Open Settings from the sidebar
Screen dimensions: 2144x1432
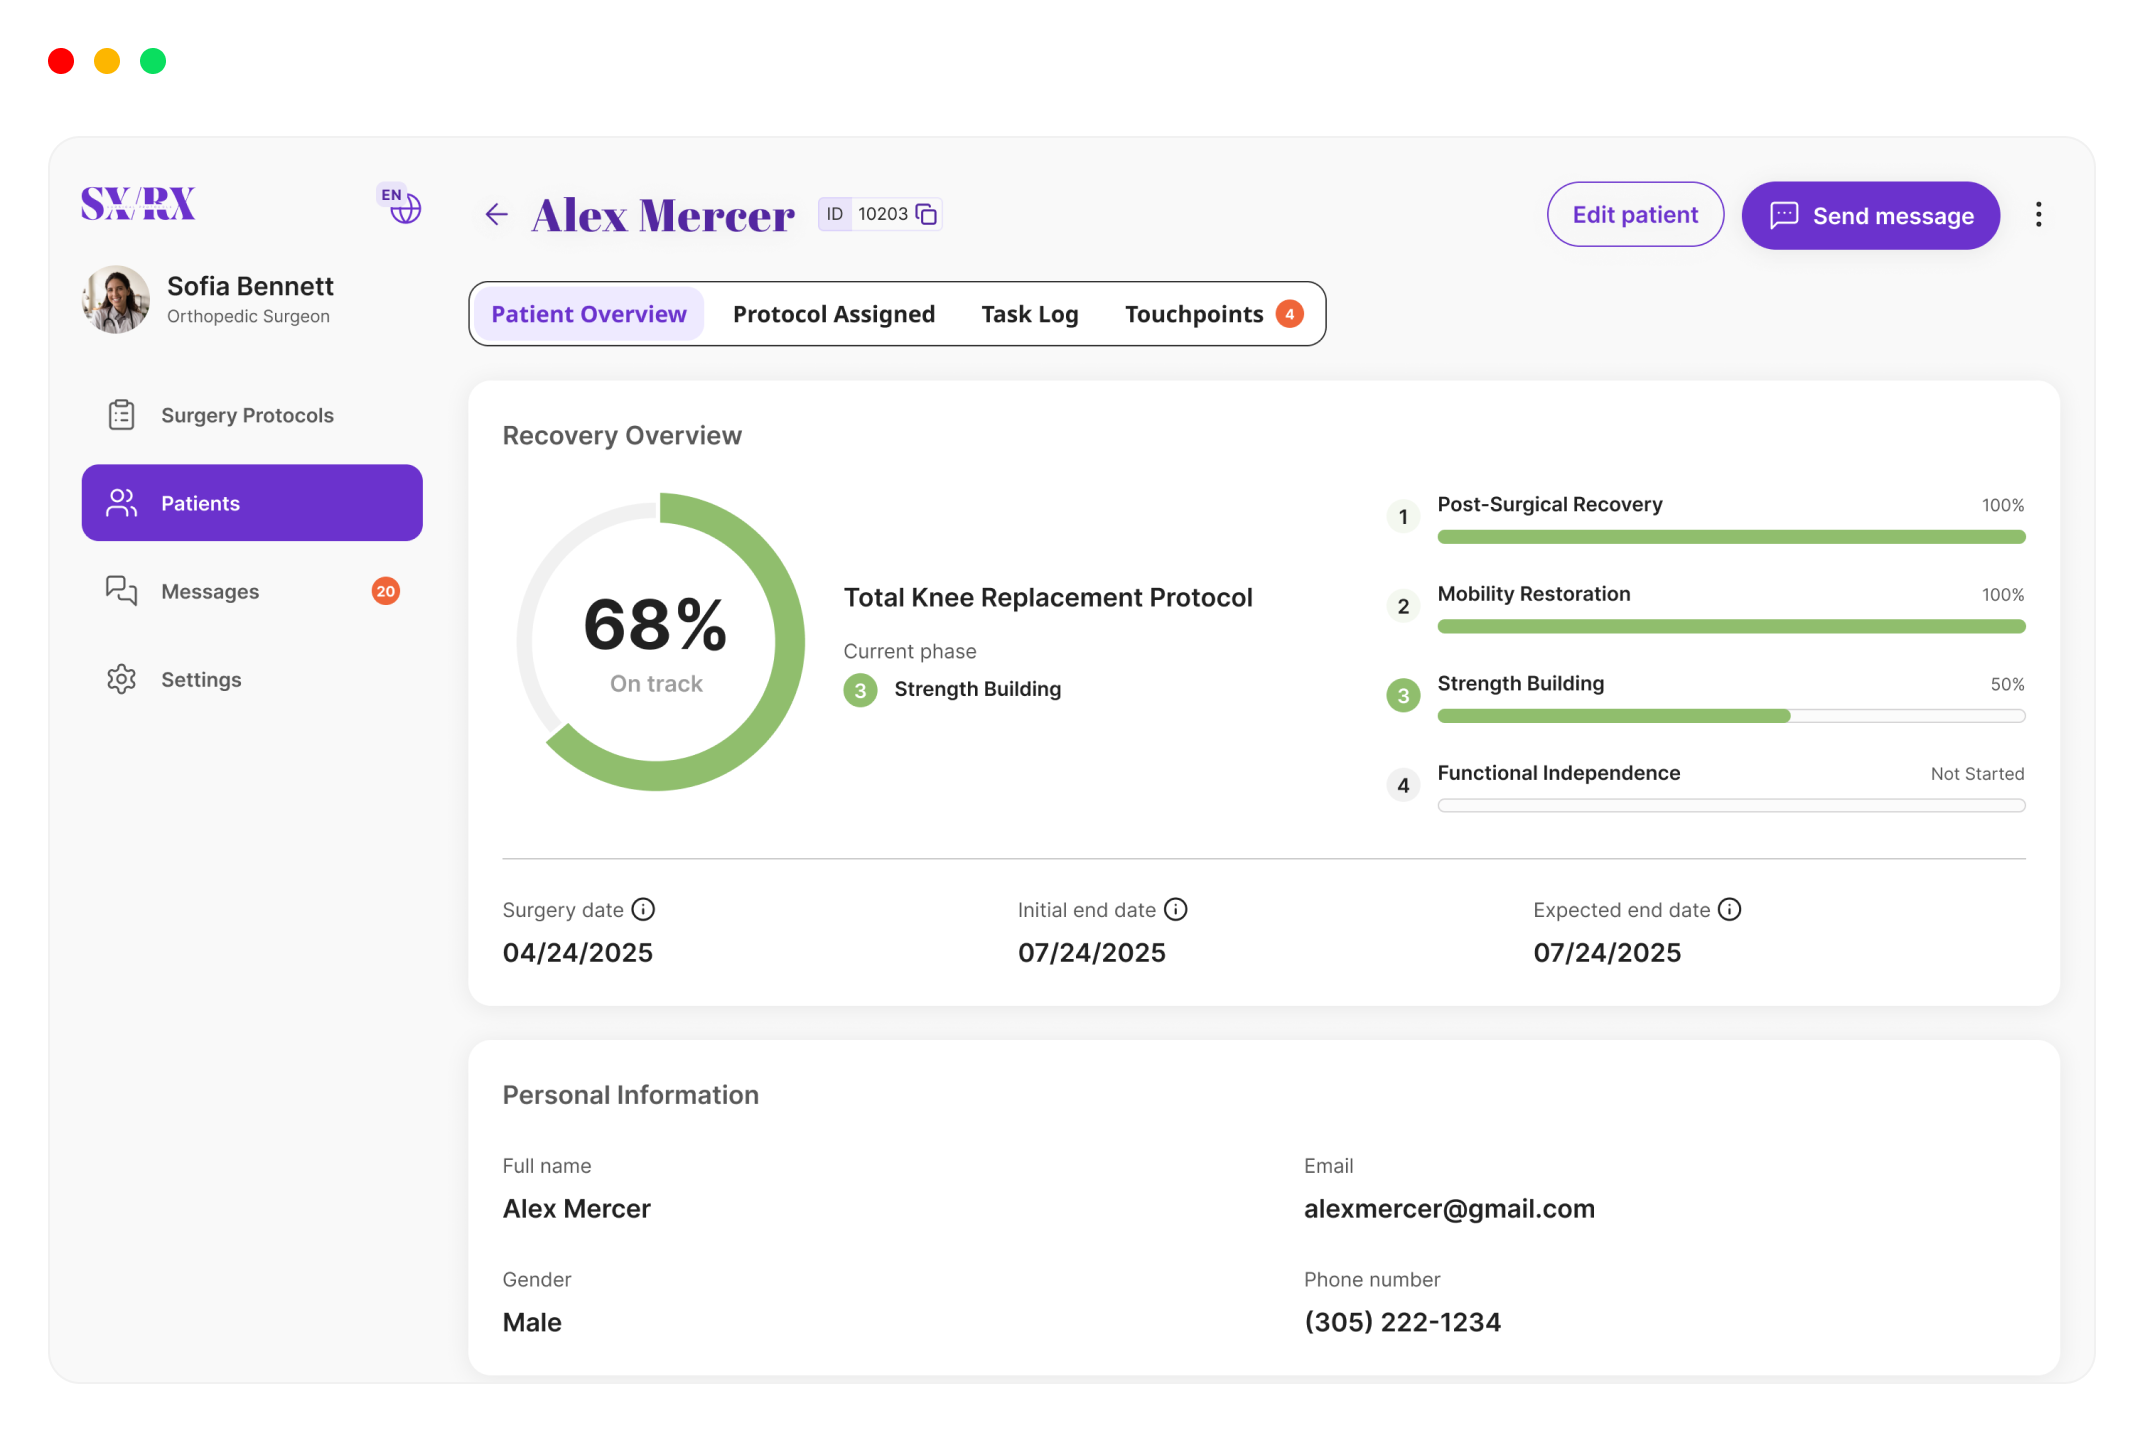[x=201, y=680]
